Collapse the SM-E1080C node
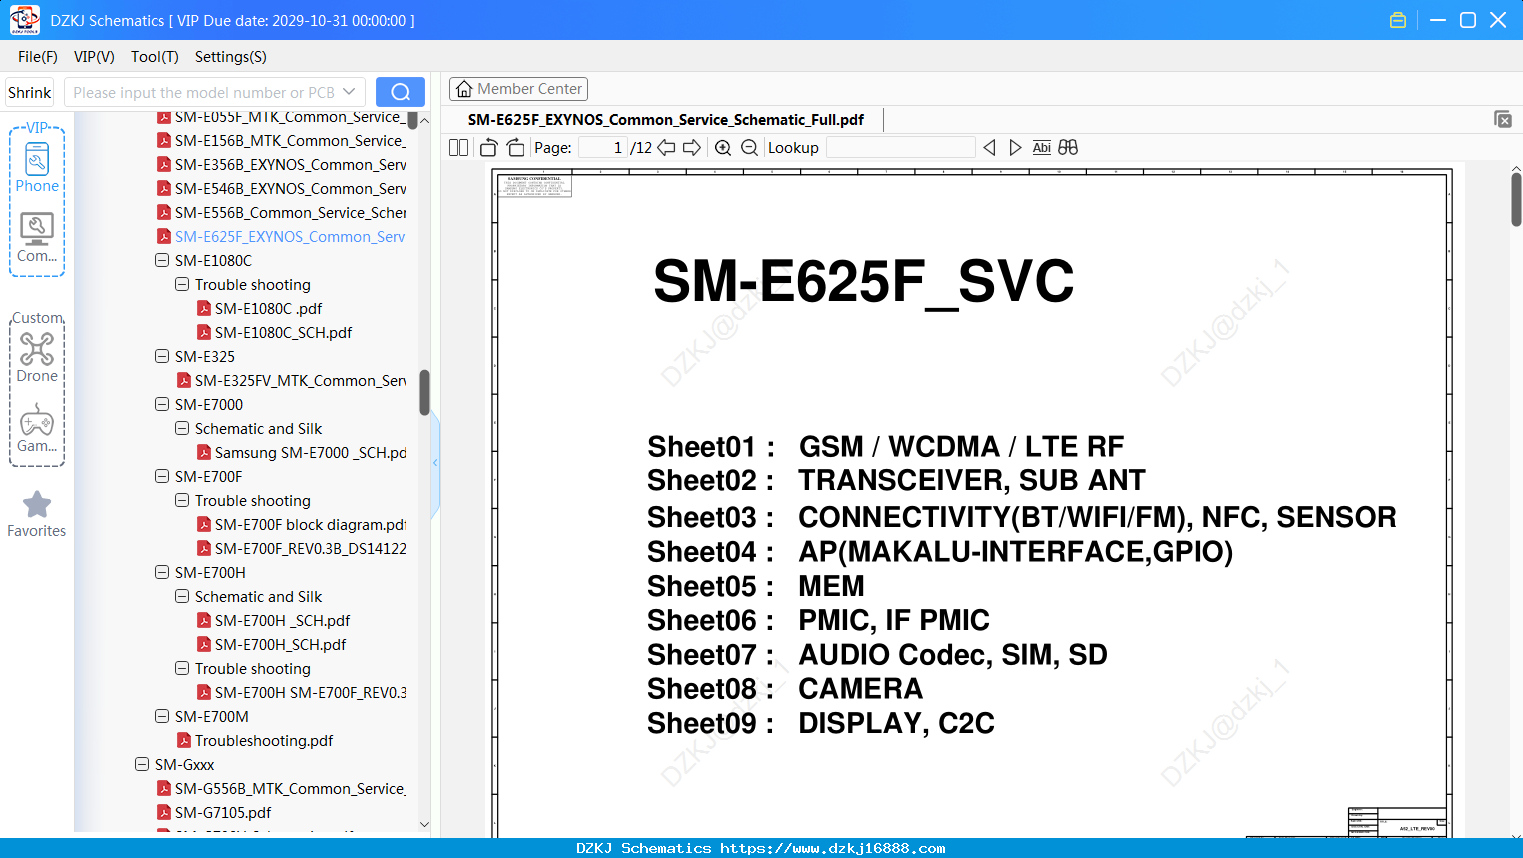Image resolution: width=1523 pixels, height=858 pixels. [162, 261]
